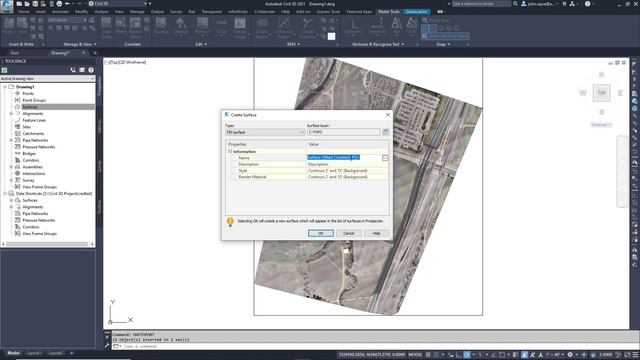The width and height of the screenshot is (640, 360).
Task: Click the Followers tool in Vectorize panel
Action: click(x=353, y=26)
